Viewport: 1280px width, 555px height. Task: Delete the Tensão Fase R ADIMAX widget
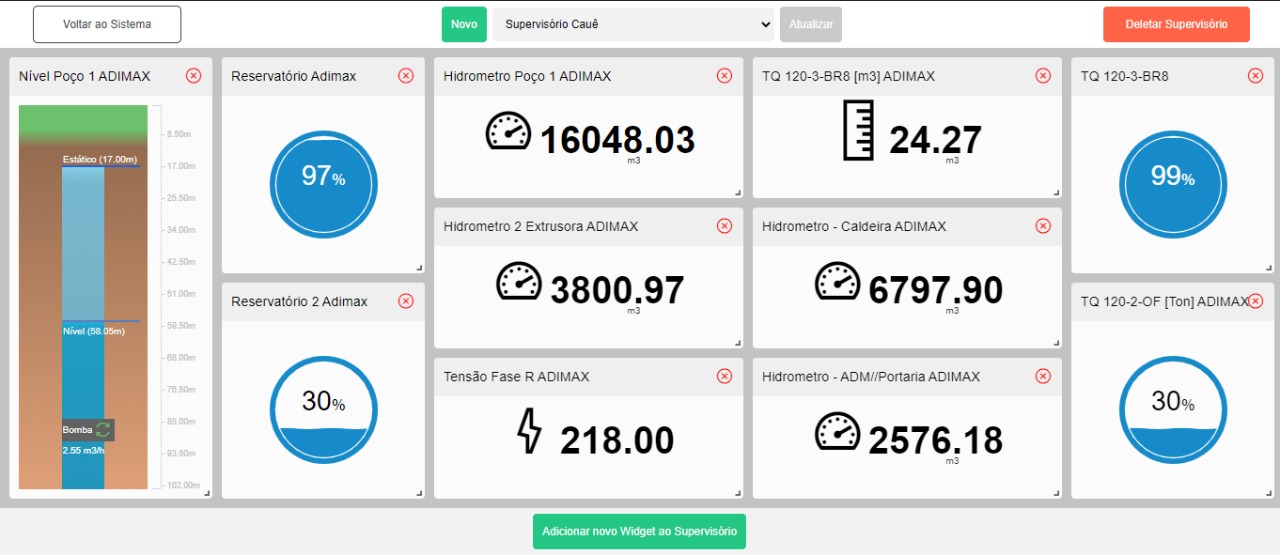[724, 377]
